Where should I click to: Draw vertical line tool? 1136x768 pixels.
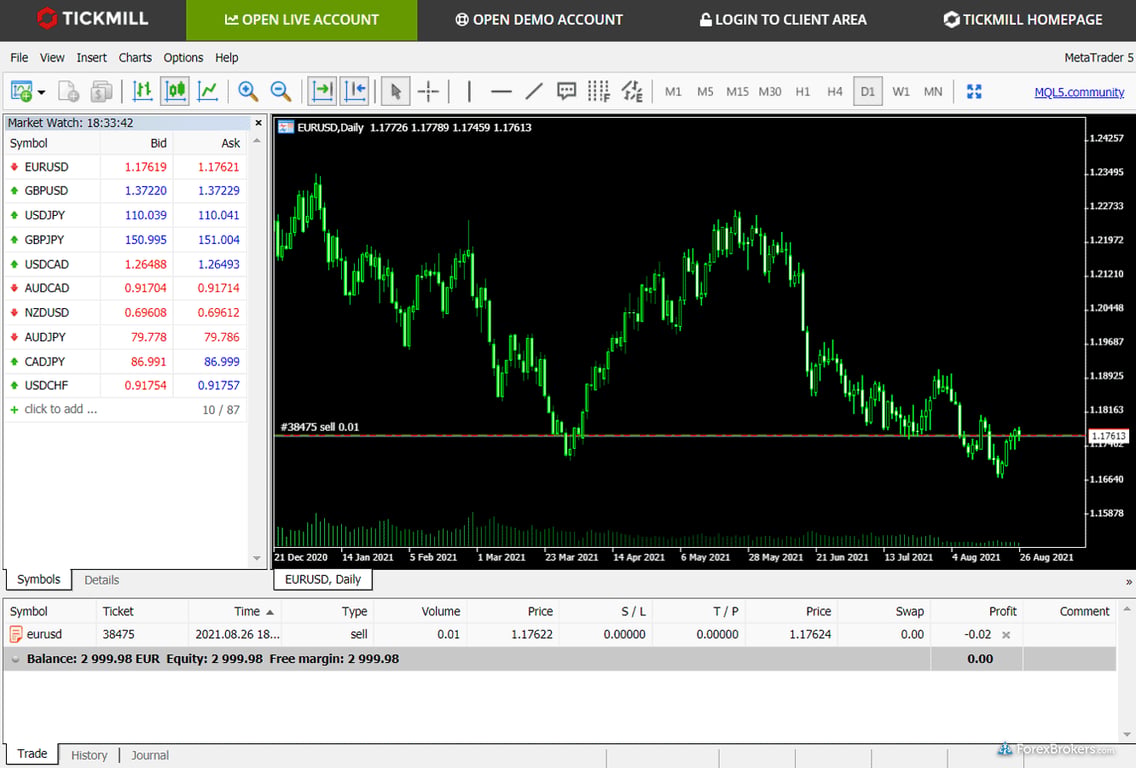point(469,91)
